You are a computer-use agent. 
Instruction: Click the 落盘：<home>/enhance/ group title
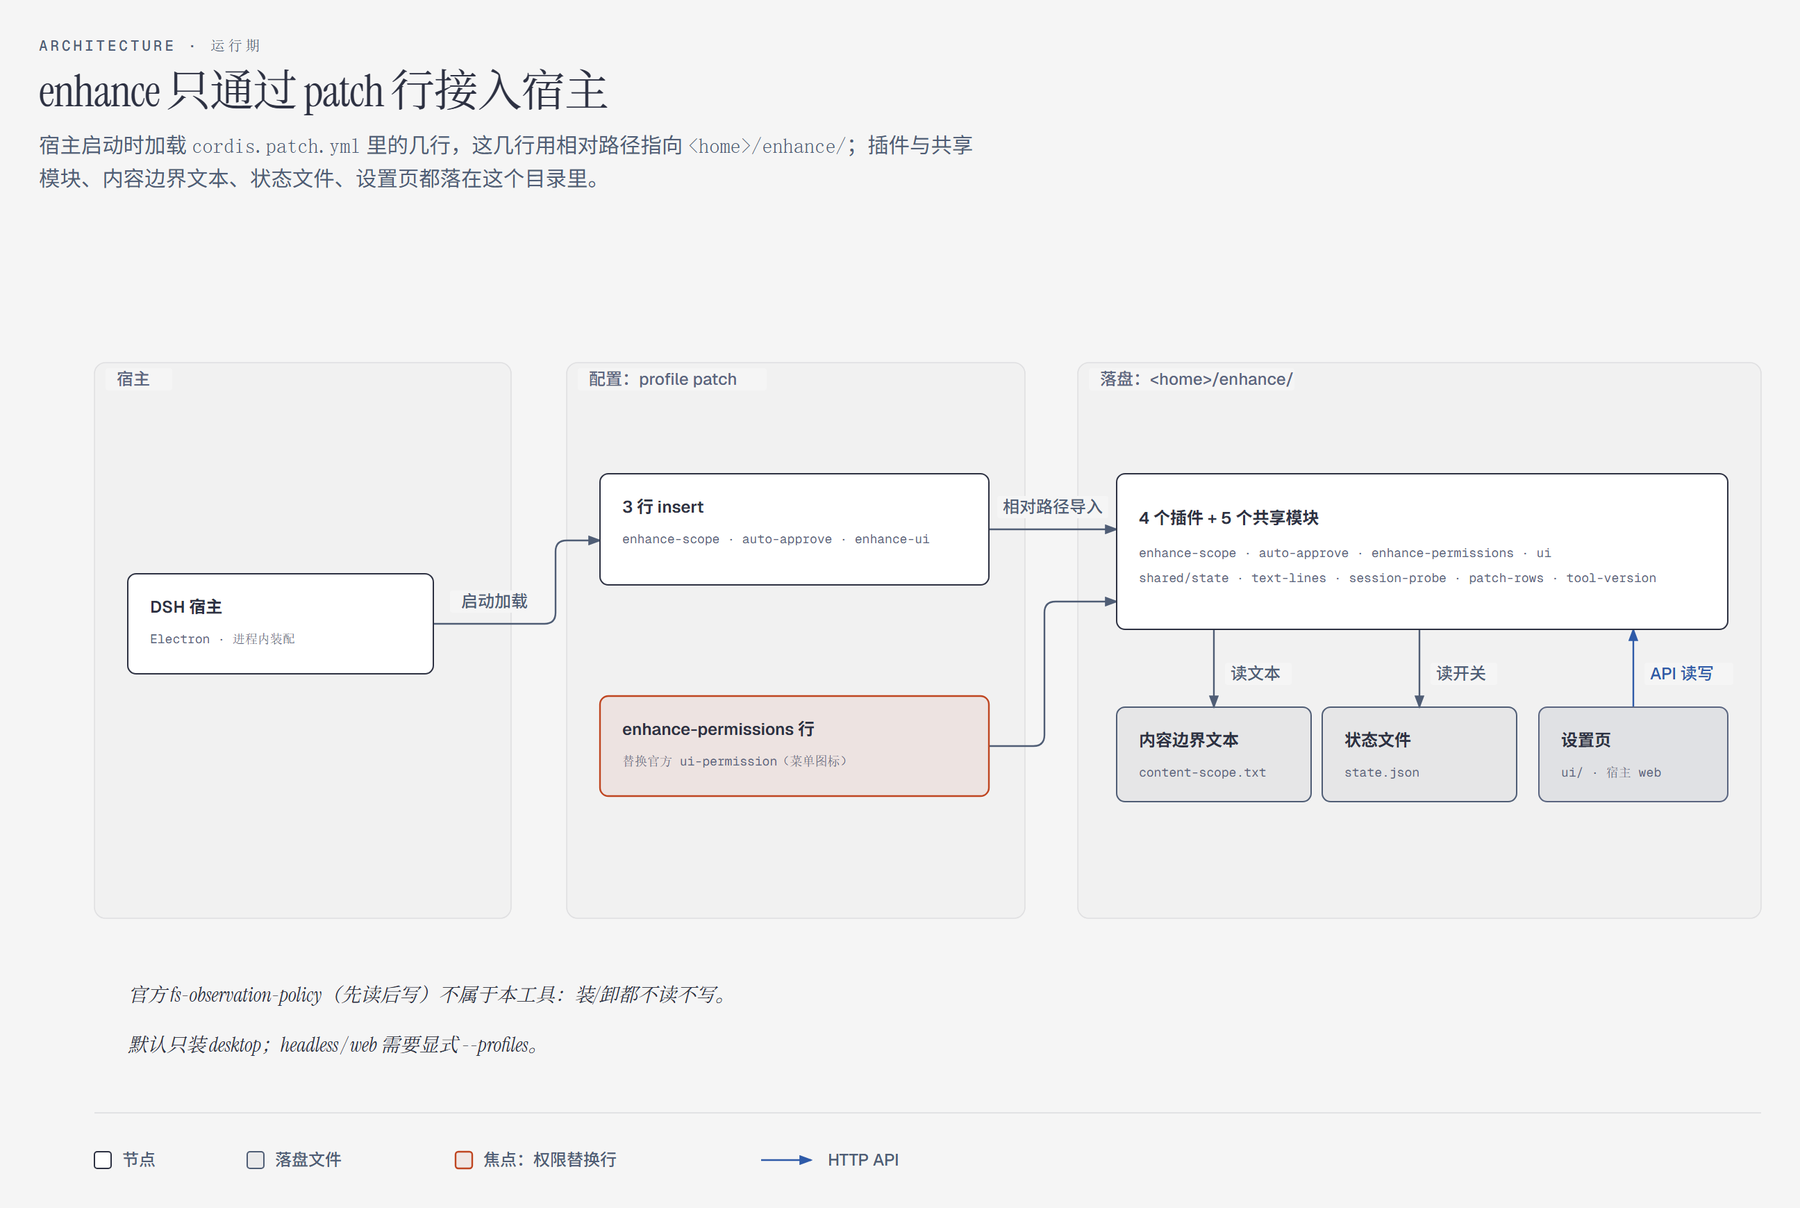click(1196, 379)
